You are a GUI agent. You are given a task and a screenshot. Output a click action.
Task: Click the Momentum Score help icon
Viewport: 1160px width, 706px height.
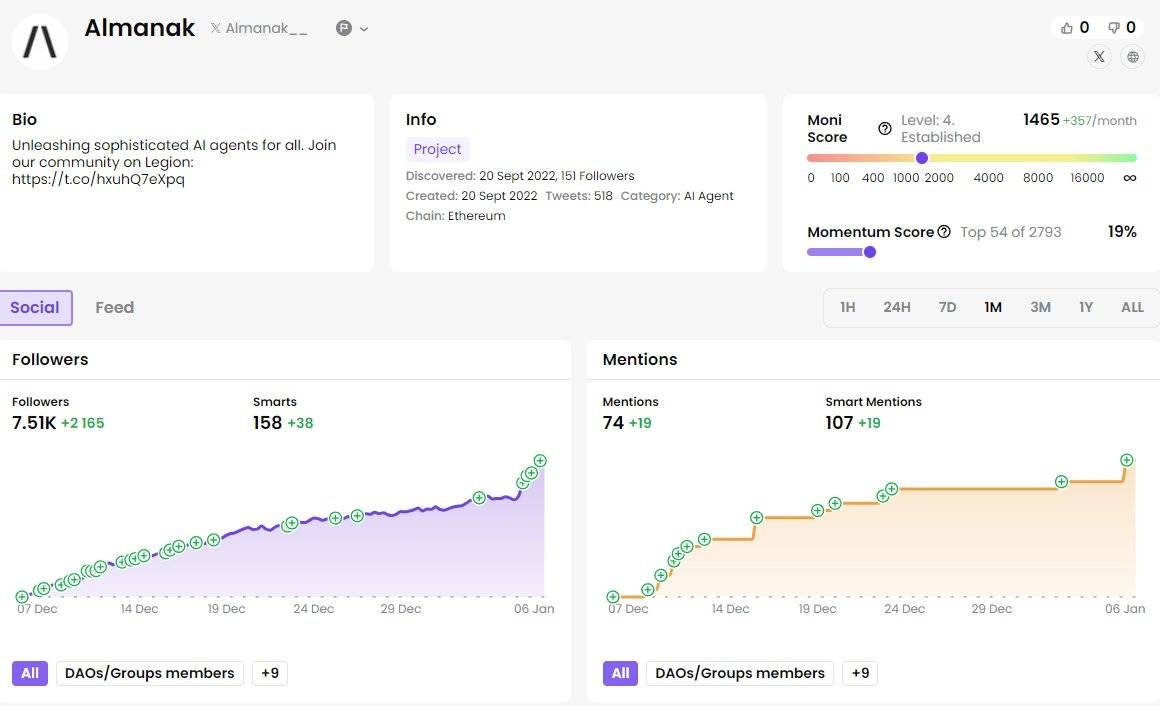[x=943, y=232]
